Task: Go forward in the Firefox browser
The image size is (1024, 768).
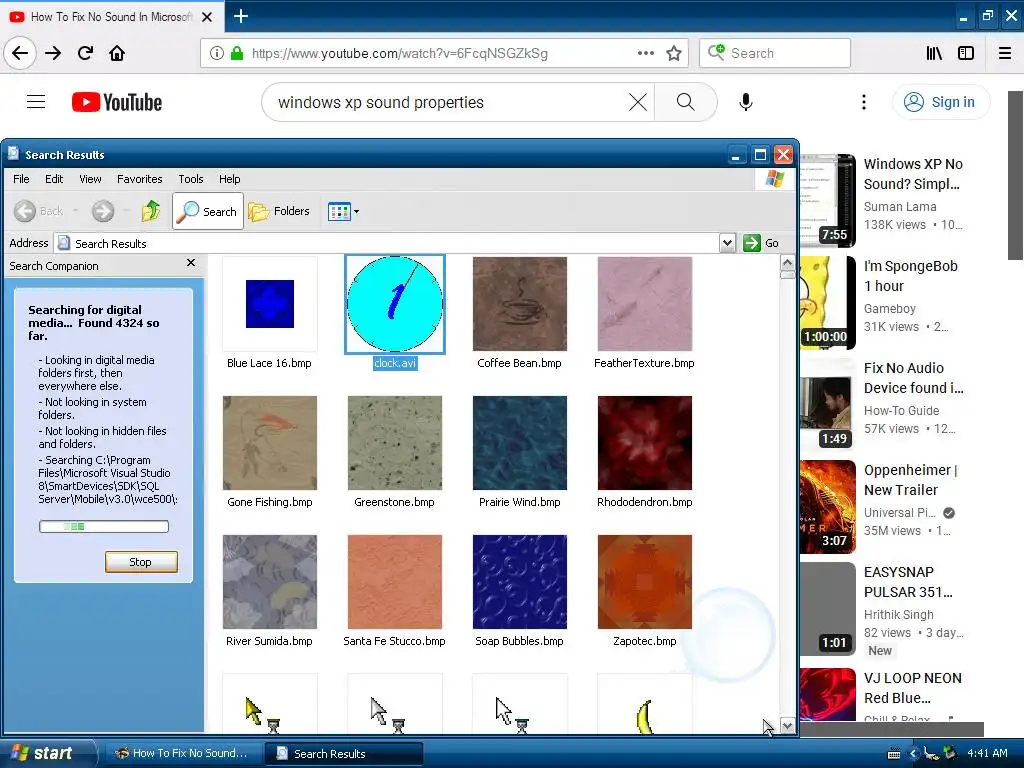Action: (53, 53)
